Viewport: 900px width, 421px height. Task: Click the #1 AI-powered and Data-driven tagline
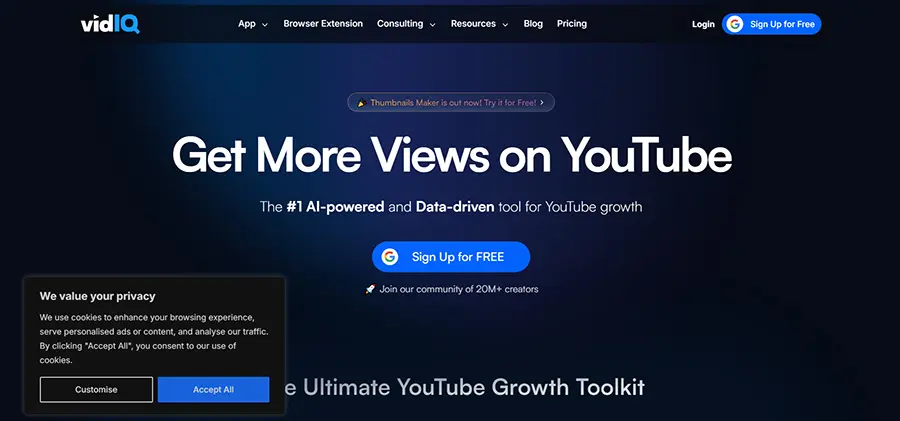point(451,207)
